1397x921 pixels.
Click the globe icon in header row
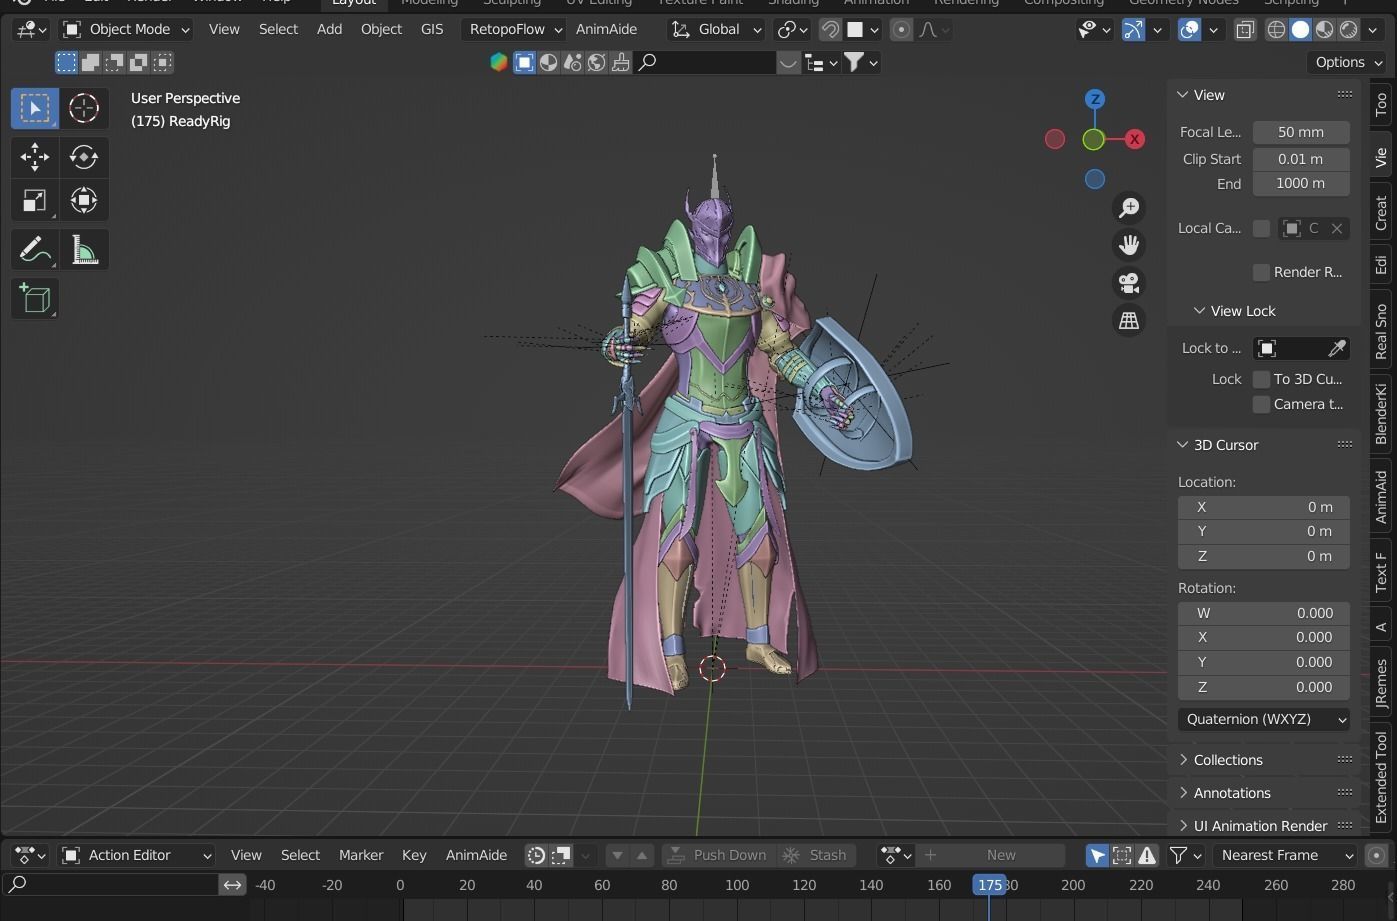(596, 63)
